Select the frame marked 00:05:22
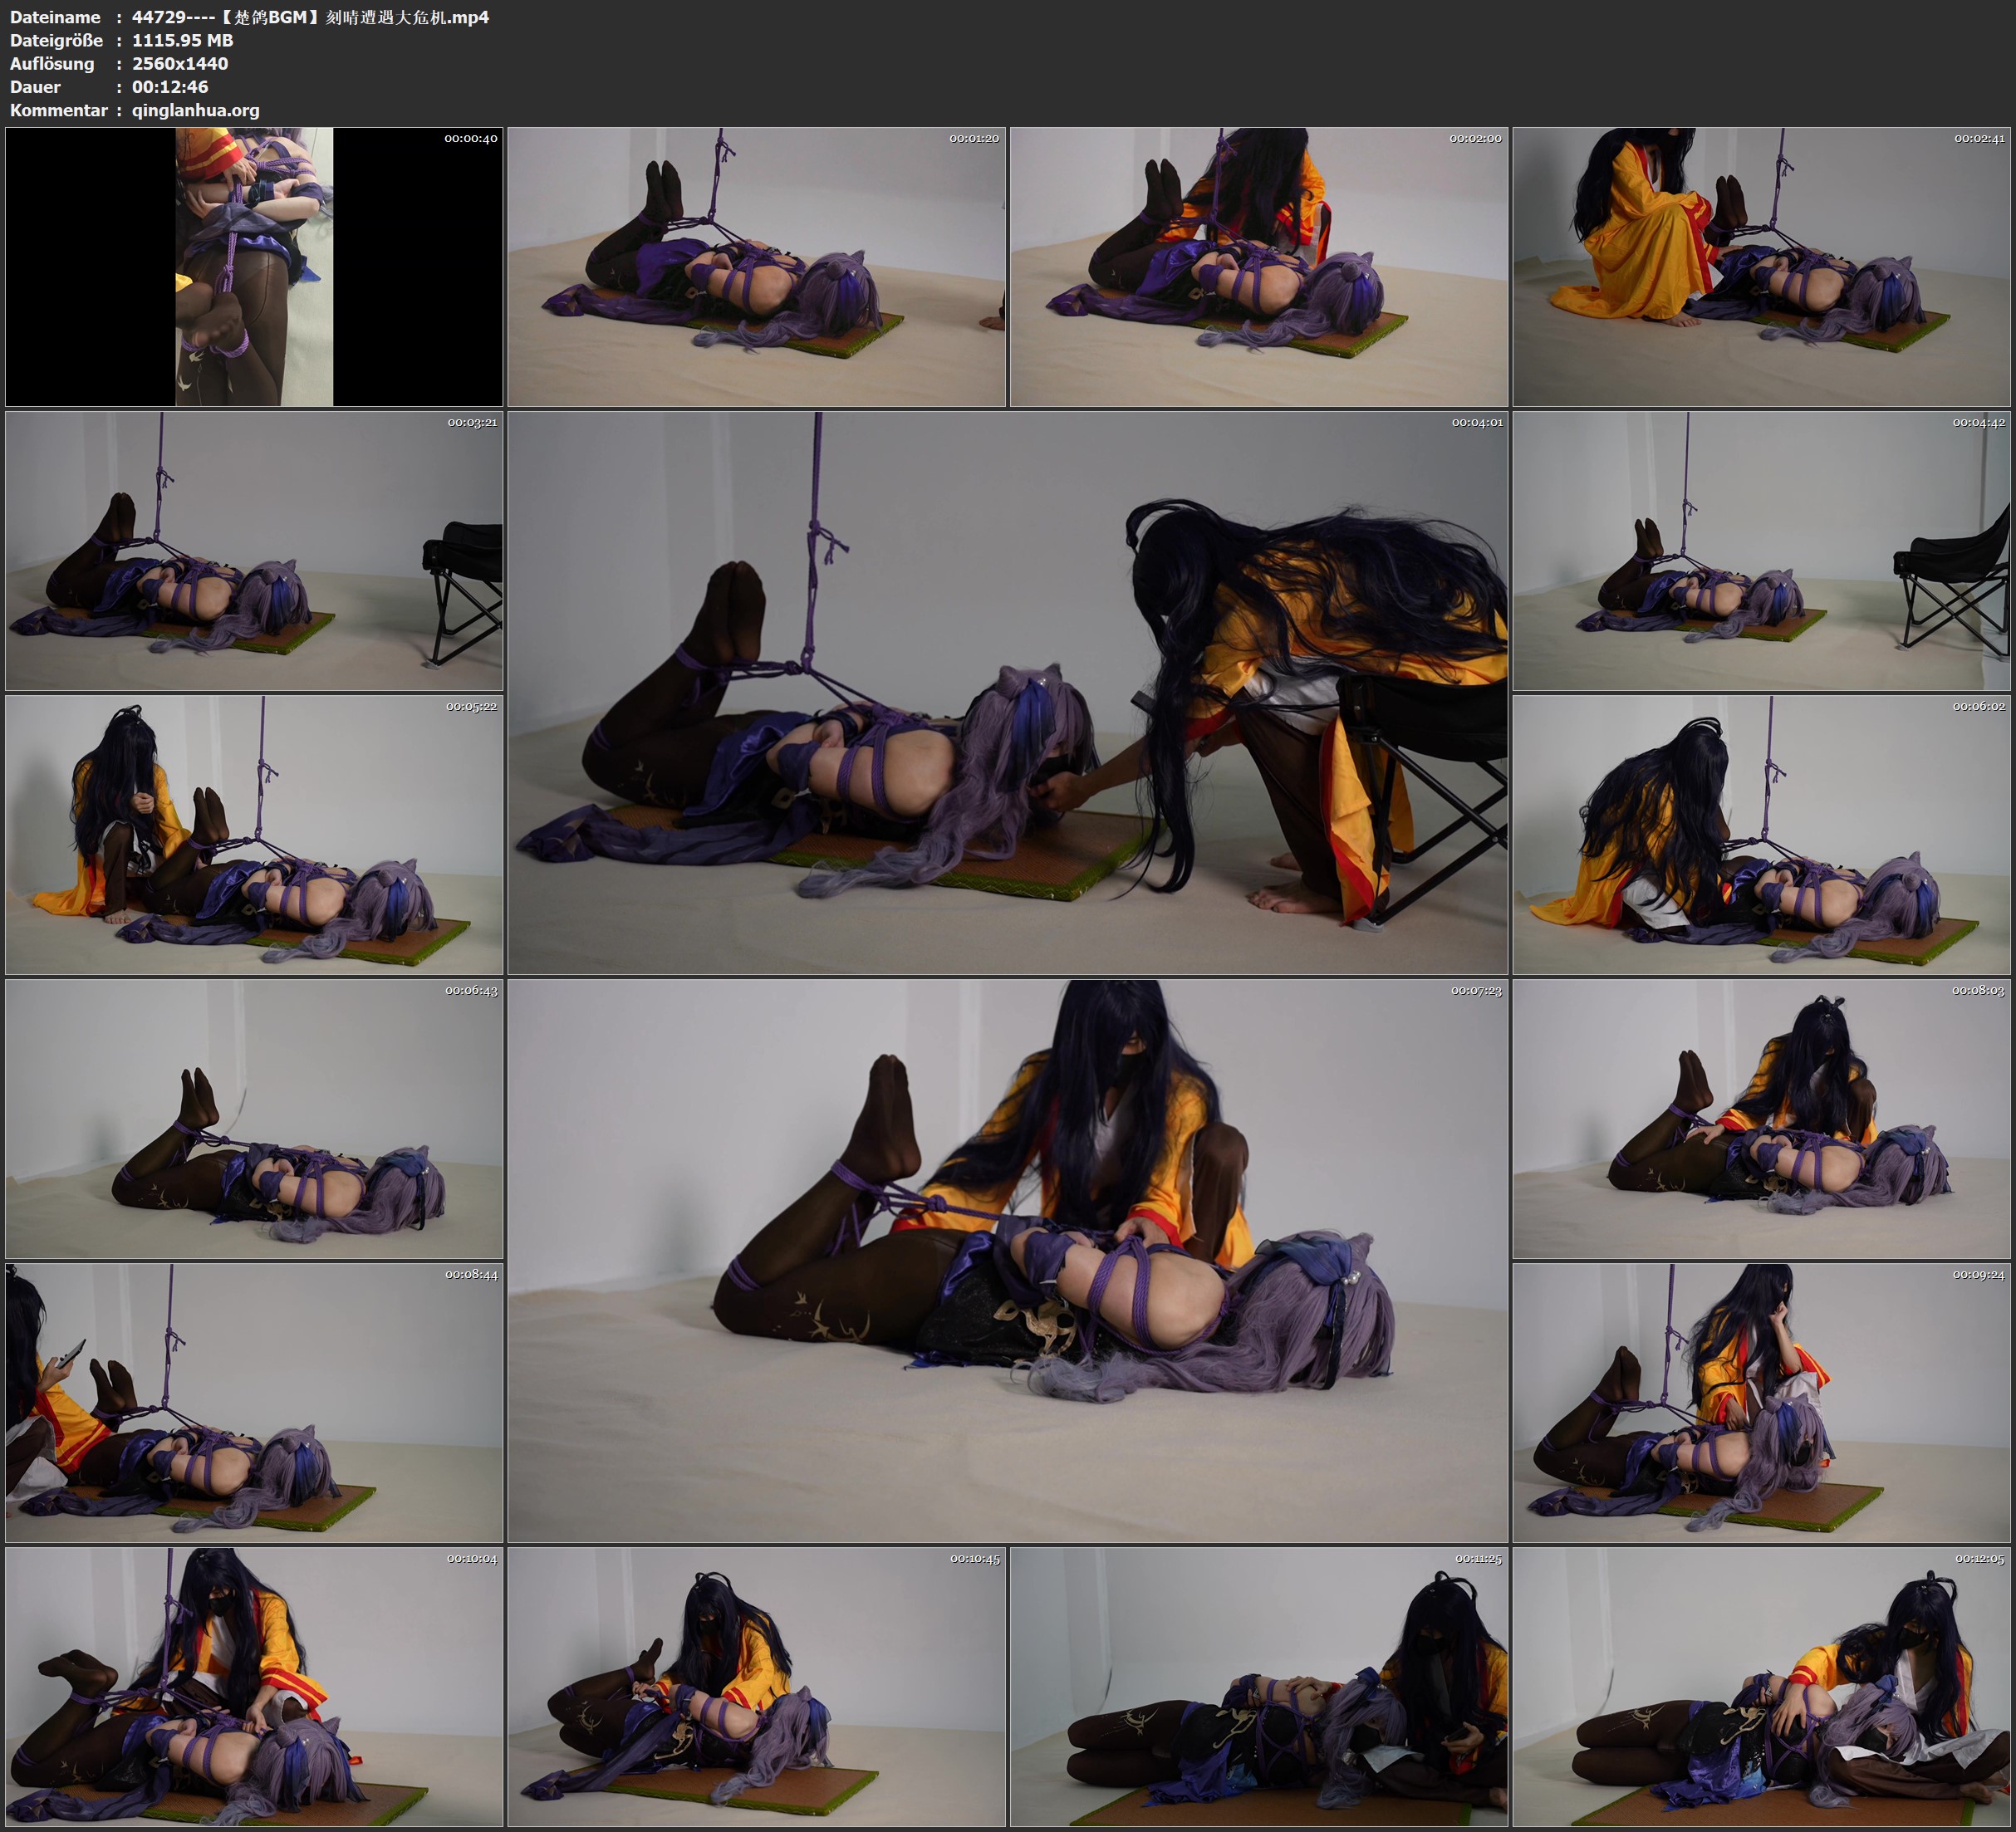This screenshot has width=2016, height=1832. coord(254,834)
